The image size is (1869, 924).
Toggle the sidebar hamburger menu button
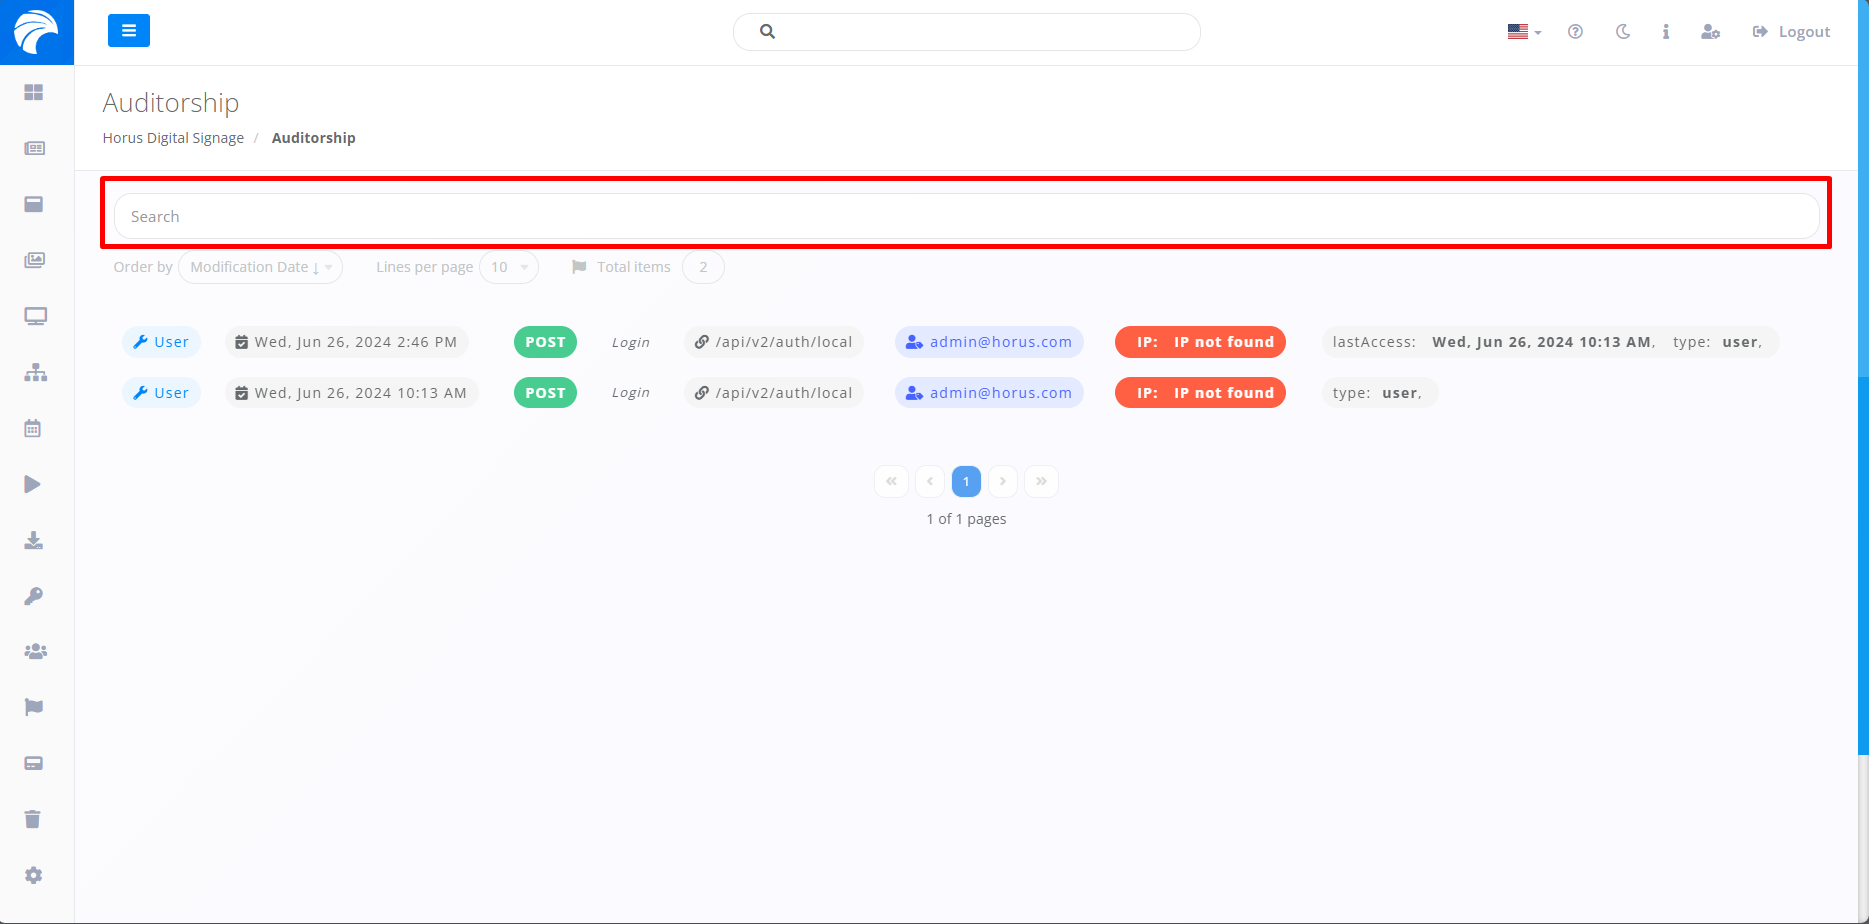click(x=129, y=31)
